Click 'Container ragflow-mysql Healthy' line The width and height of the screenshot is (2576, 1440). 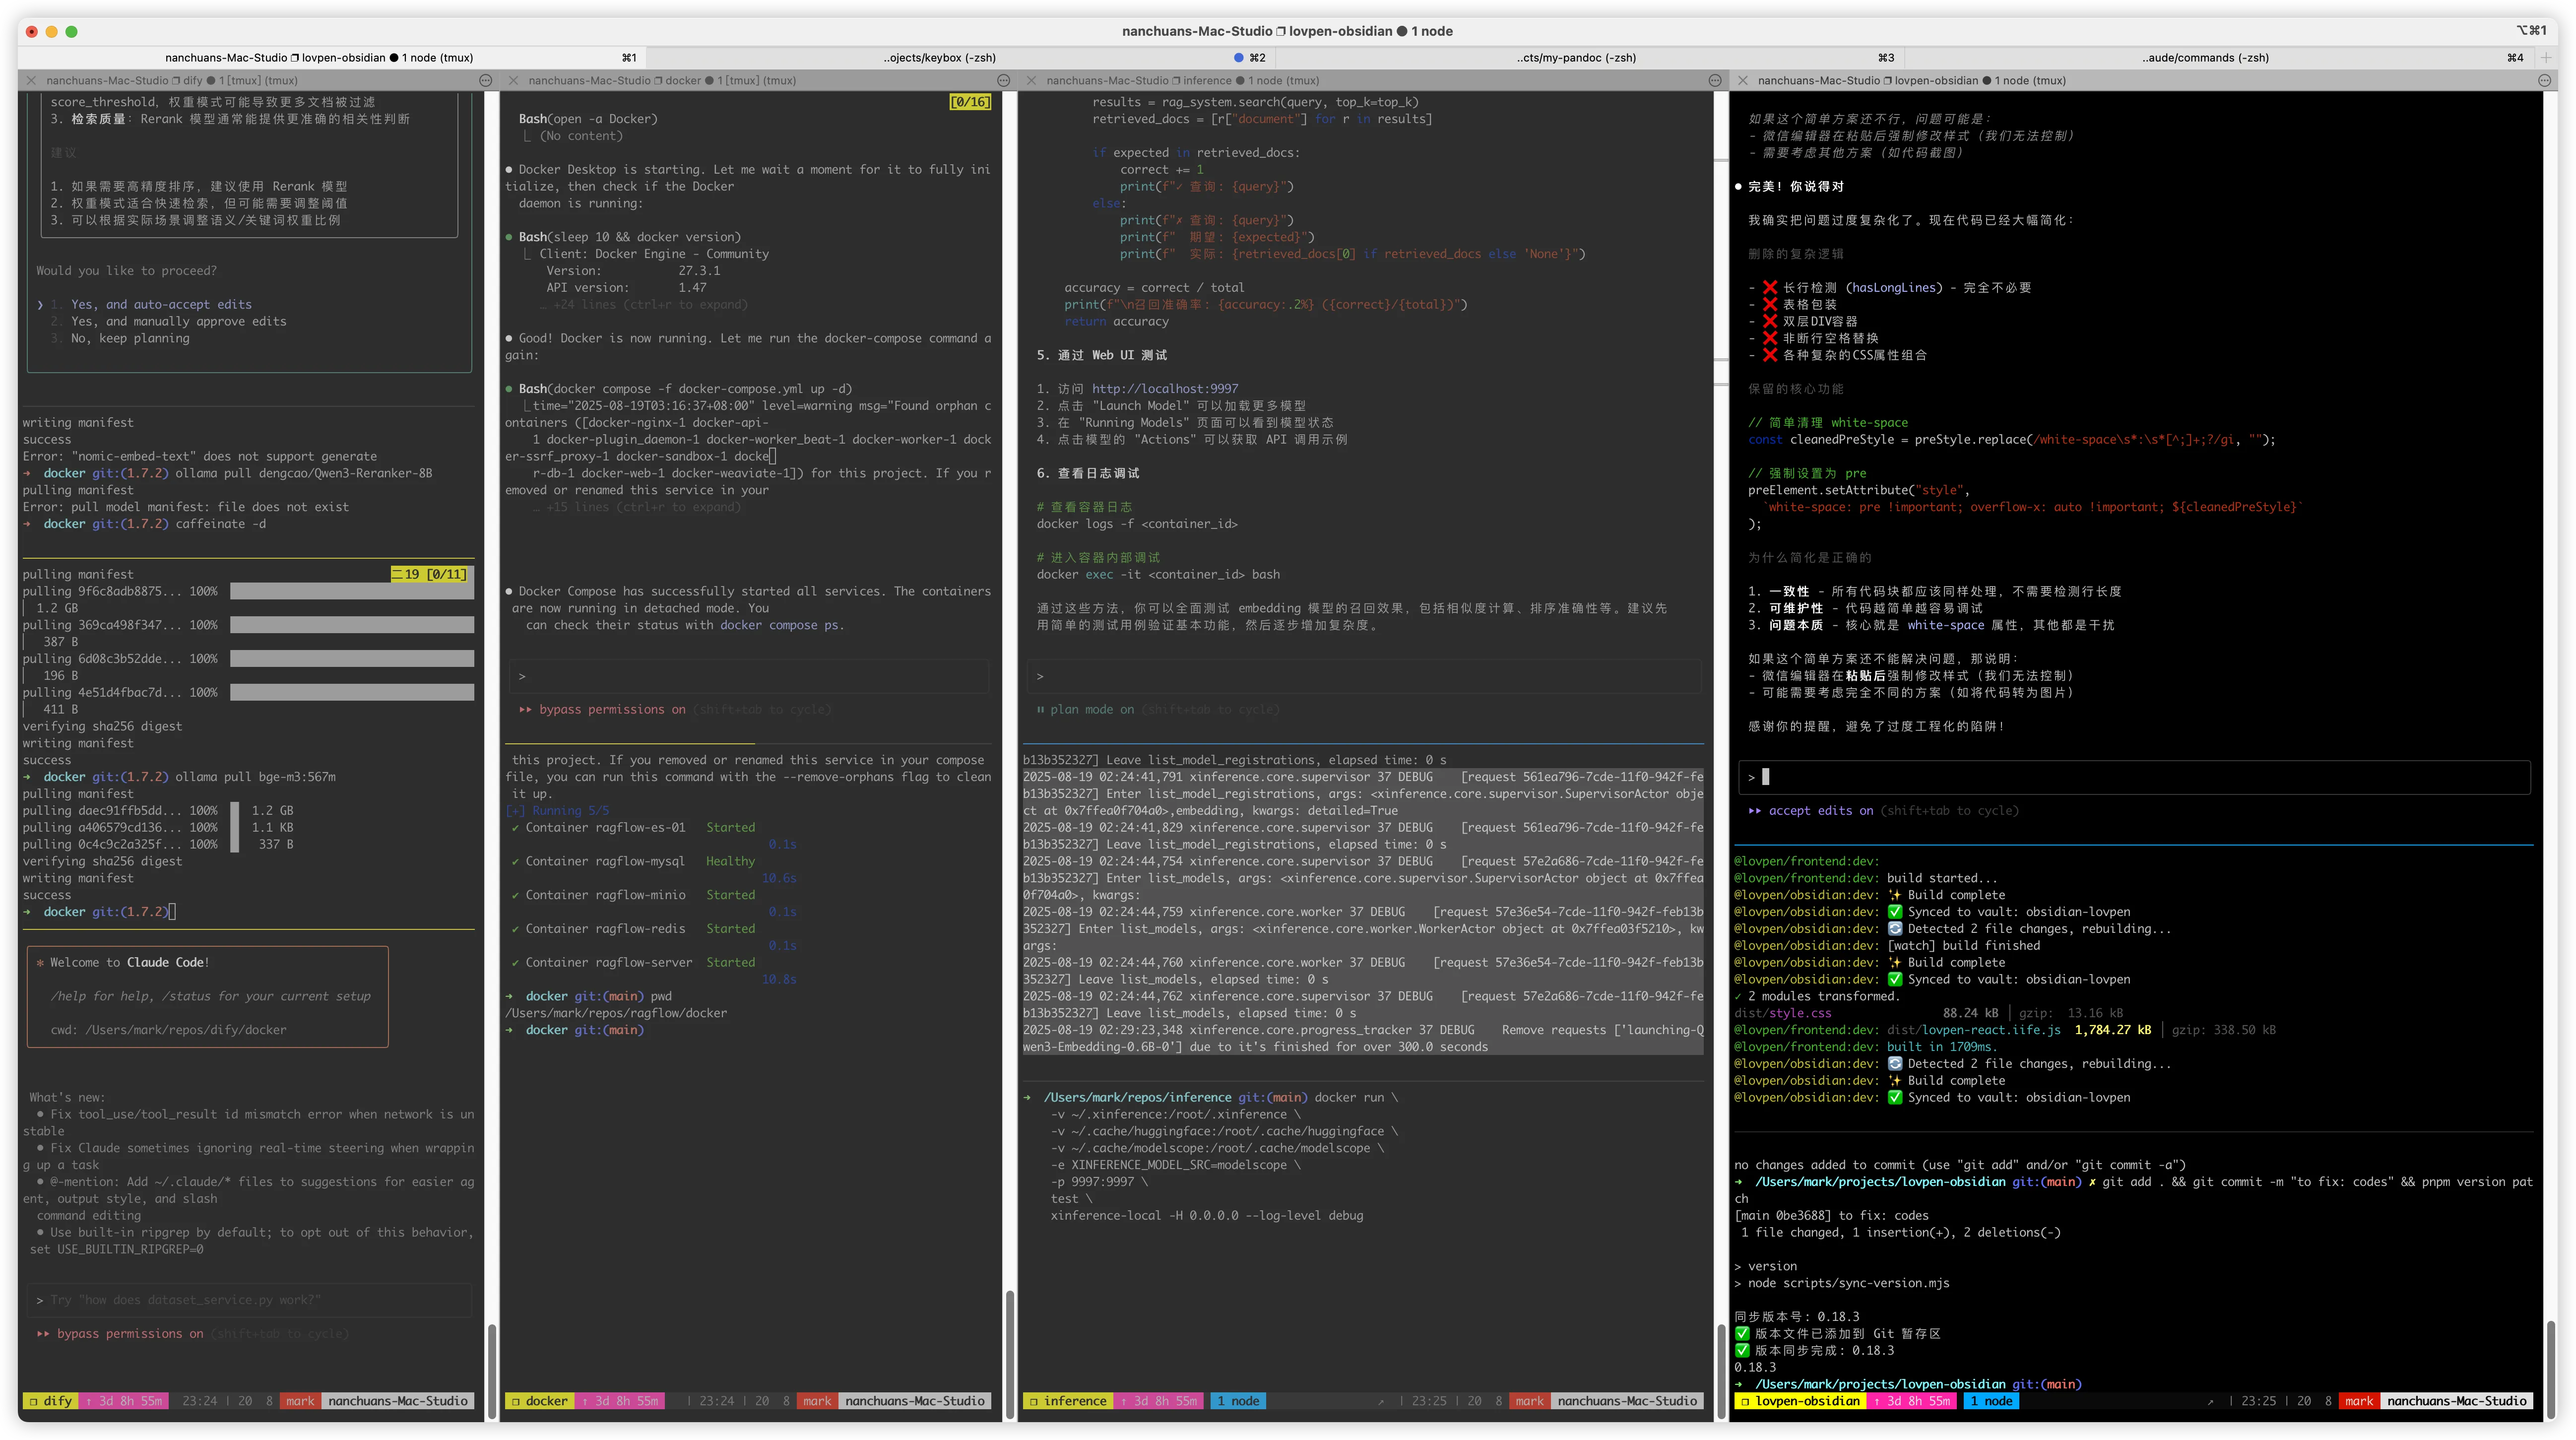pyautogui.click(x=632, y=862)
